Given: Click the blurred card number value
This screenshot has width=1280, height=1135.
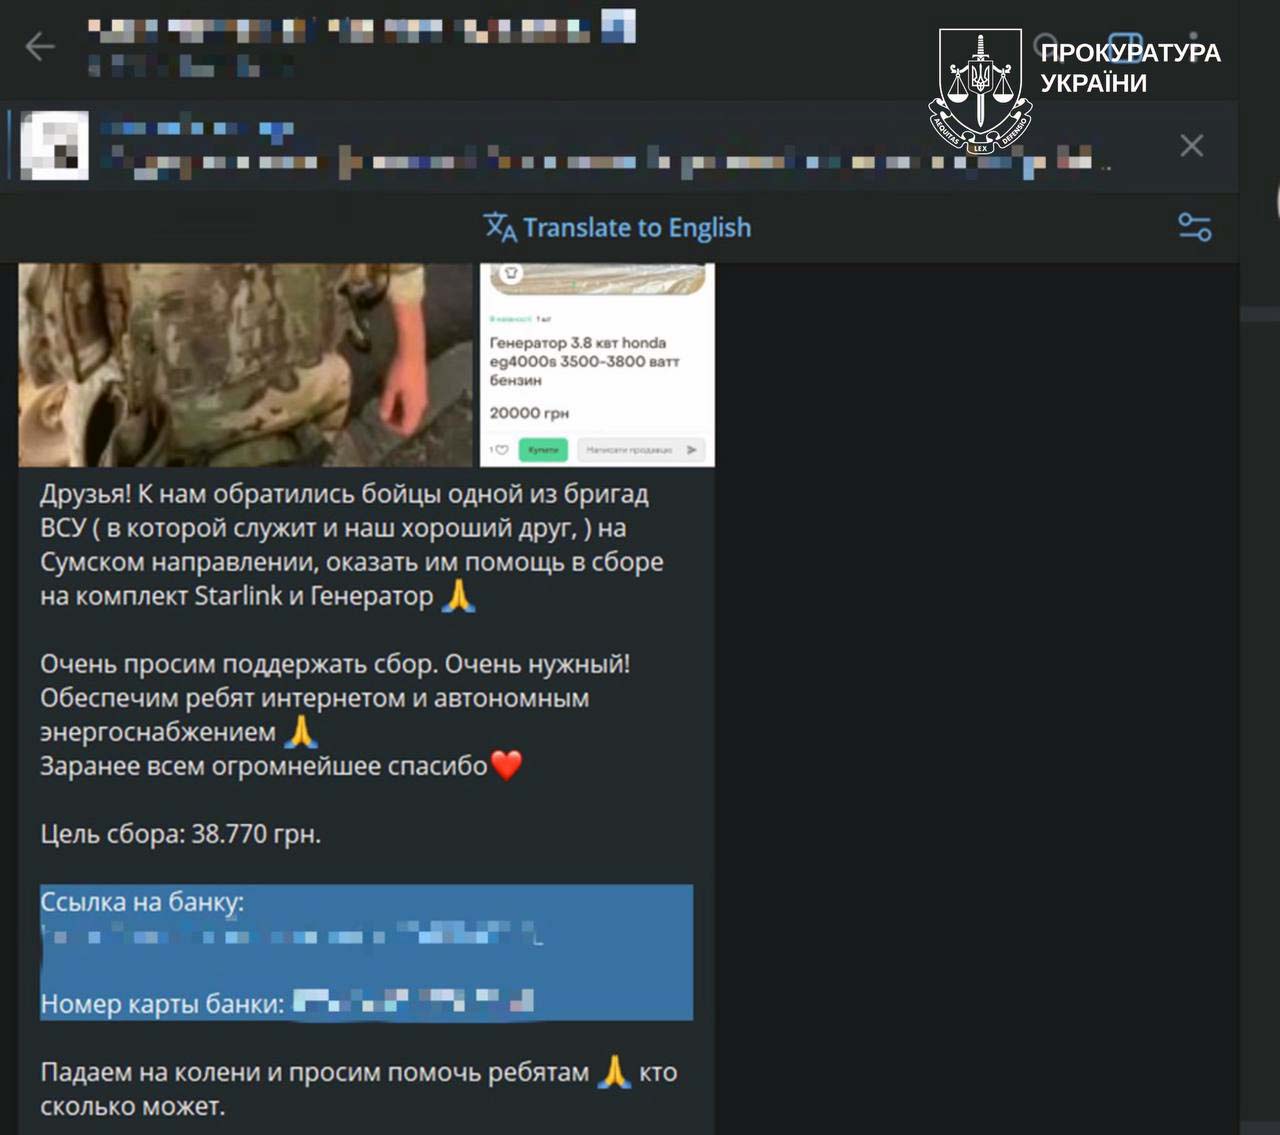Looking at the screenshot, I should click(413, 1000).
